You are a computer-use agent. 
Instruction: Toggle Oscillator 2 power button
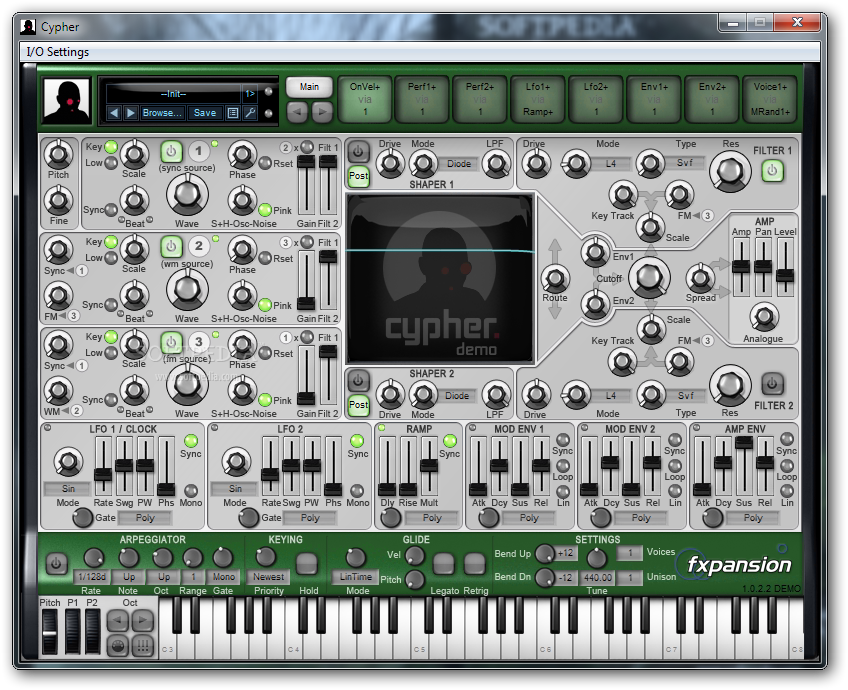(171, 247)
